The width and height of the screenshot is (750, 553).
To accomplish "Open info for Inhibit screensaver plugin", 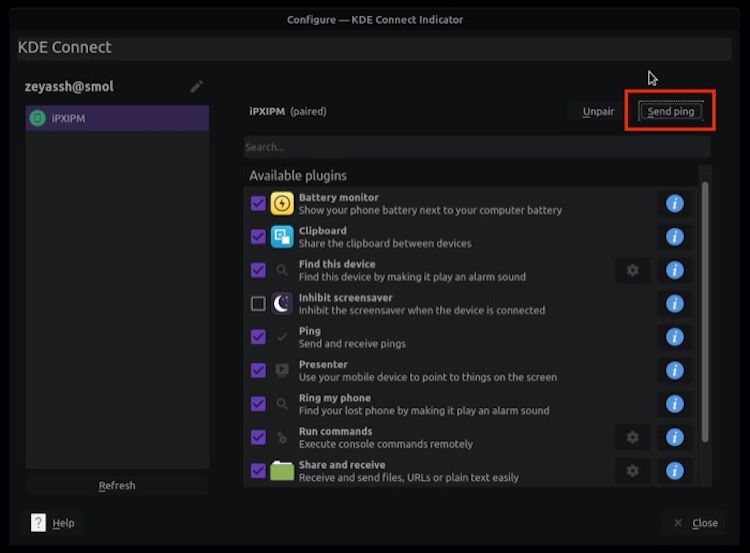I will tap(674, 304).
